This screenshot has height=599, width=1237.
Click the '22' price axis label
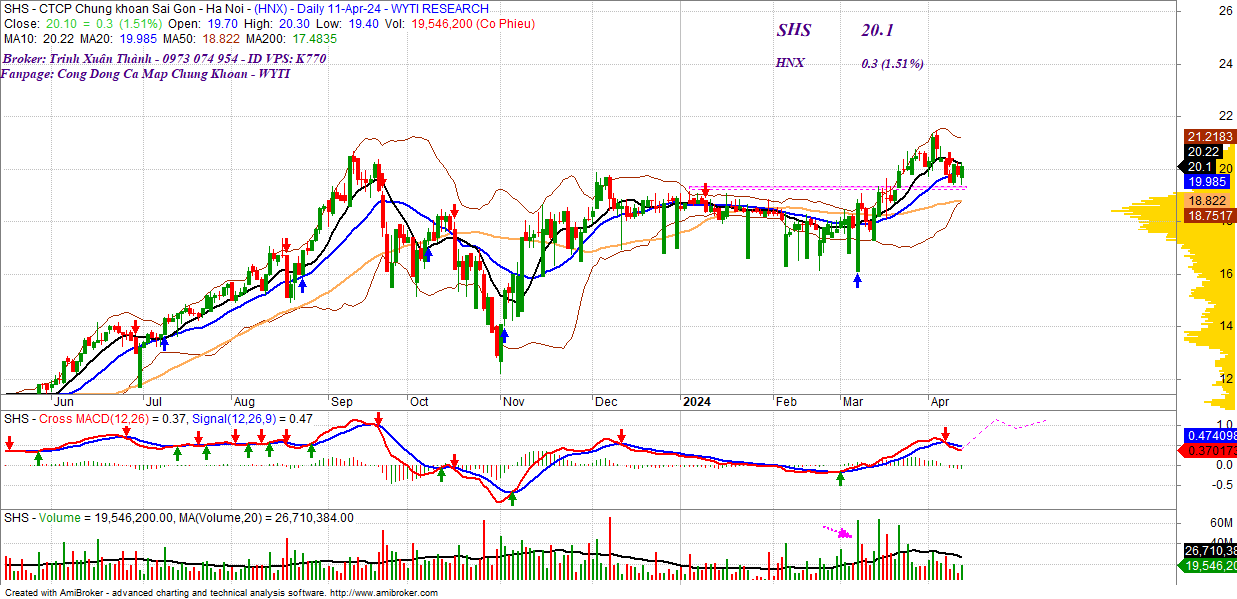(x=1224, y=116)
